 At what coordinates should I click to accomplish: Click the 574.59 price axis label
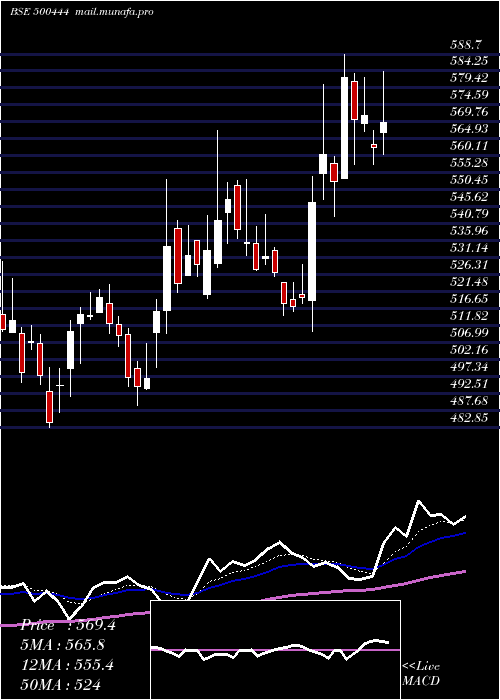469,95
